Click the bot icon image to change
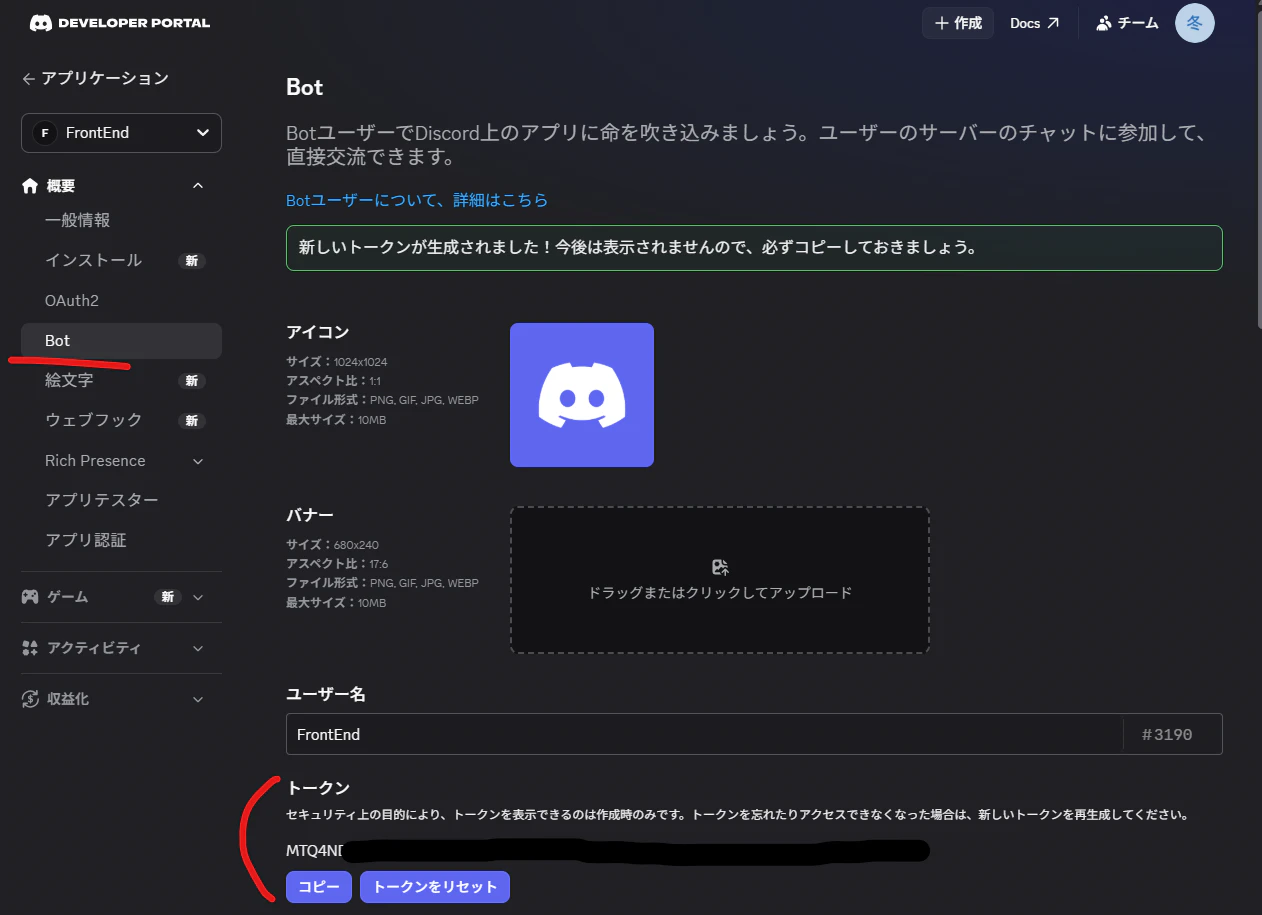The image size is (1262, 915). (582, 395)
